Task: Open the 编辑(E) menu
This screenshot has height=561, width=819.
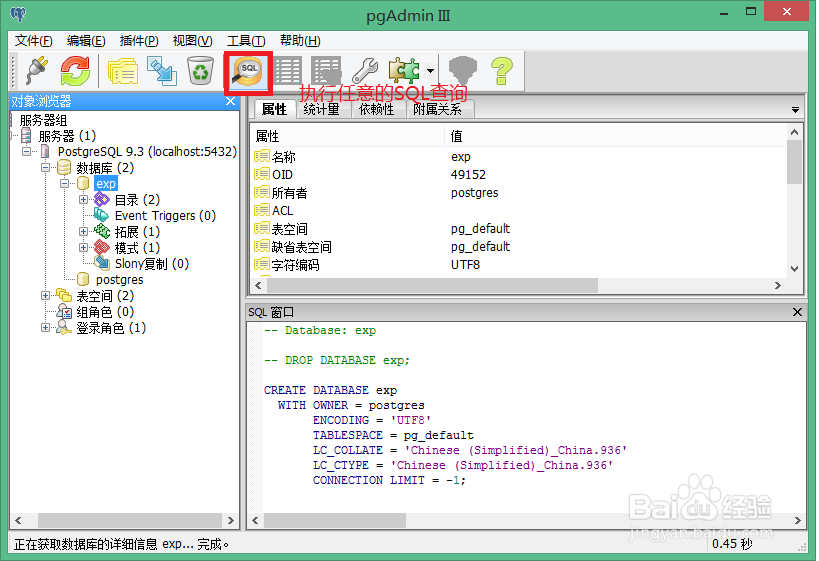Action: coord(86,41)
